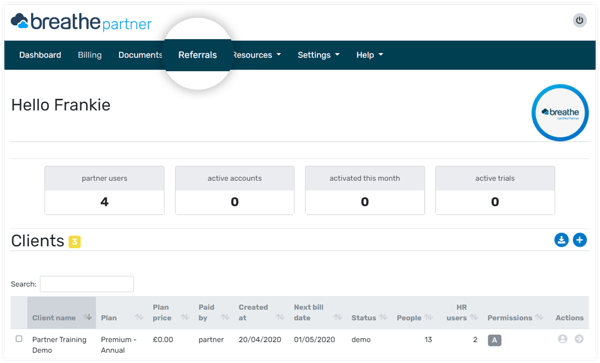Expand the Settings dropdown menu
This screenshot has width=600, height=363.
[x=318, y=55]
